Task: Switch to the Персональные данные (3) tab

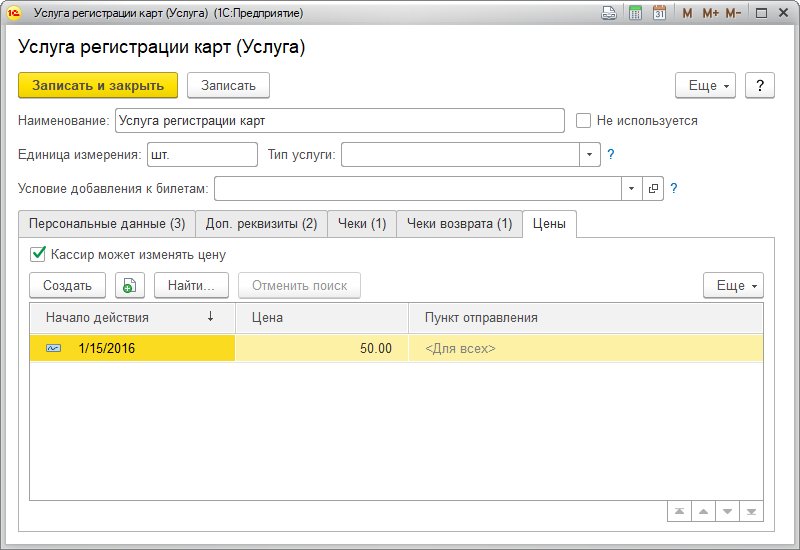Action: 106,224
